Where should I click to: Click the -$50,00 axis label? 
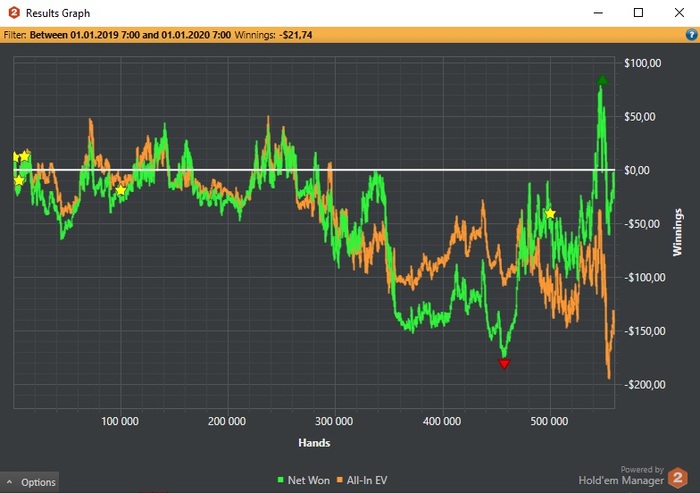click(x=642, y=224)
